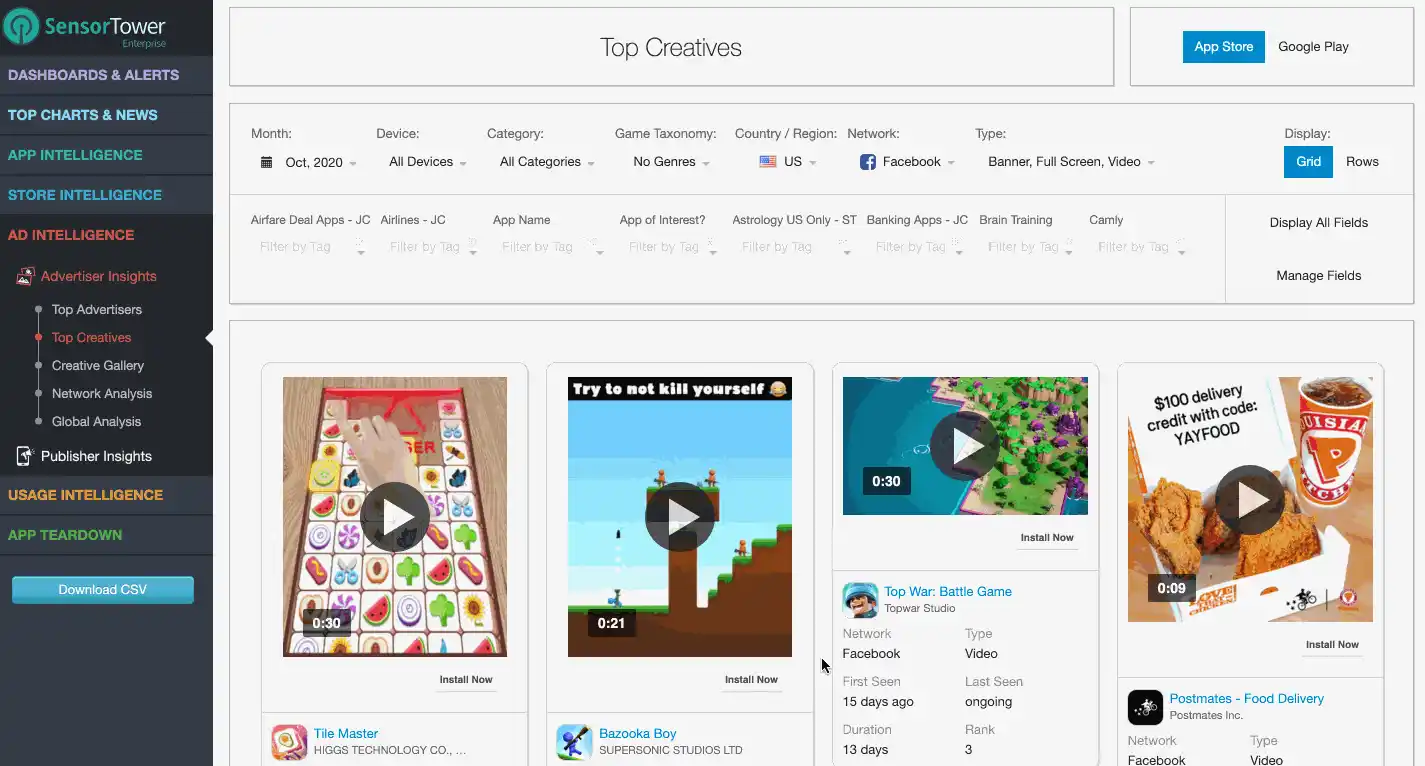
Task: Switch to App Store
Action: 1223,47
